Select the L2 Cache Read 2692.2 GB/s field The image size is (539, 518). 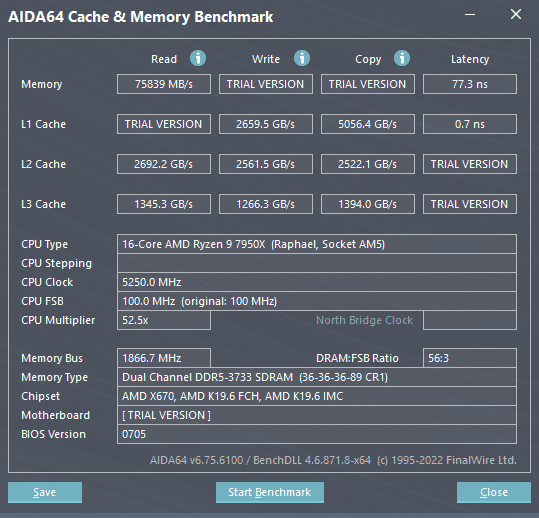tap(164, 164)
